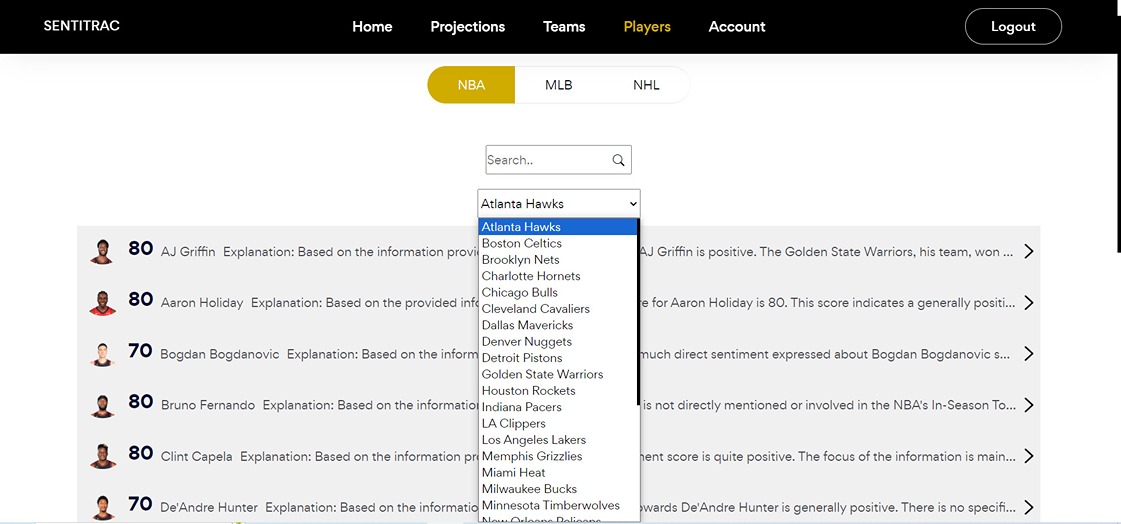Click the AJ Griffin player name
The height and width of the screenshot is (524, 1121).
(188, 252)
